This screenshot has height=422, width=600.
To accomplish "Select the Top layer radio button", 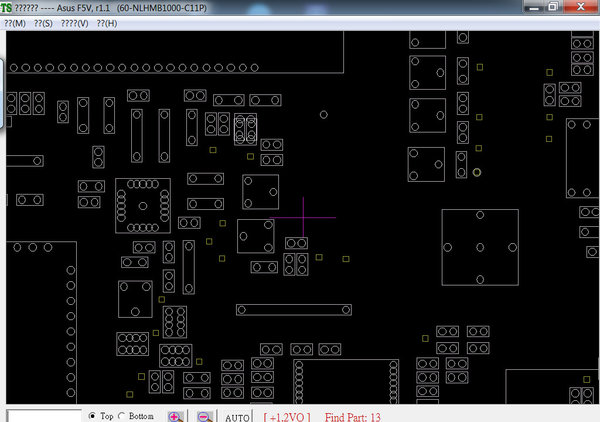I will click(92, 415).
